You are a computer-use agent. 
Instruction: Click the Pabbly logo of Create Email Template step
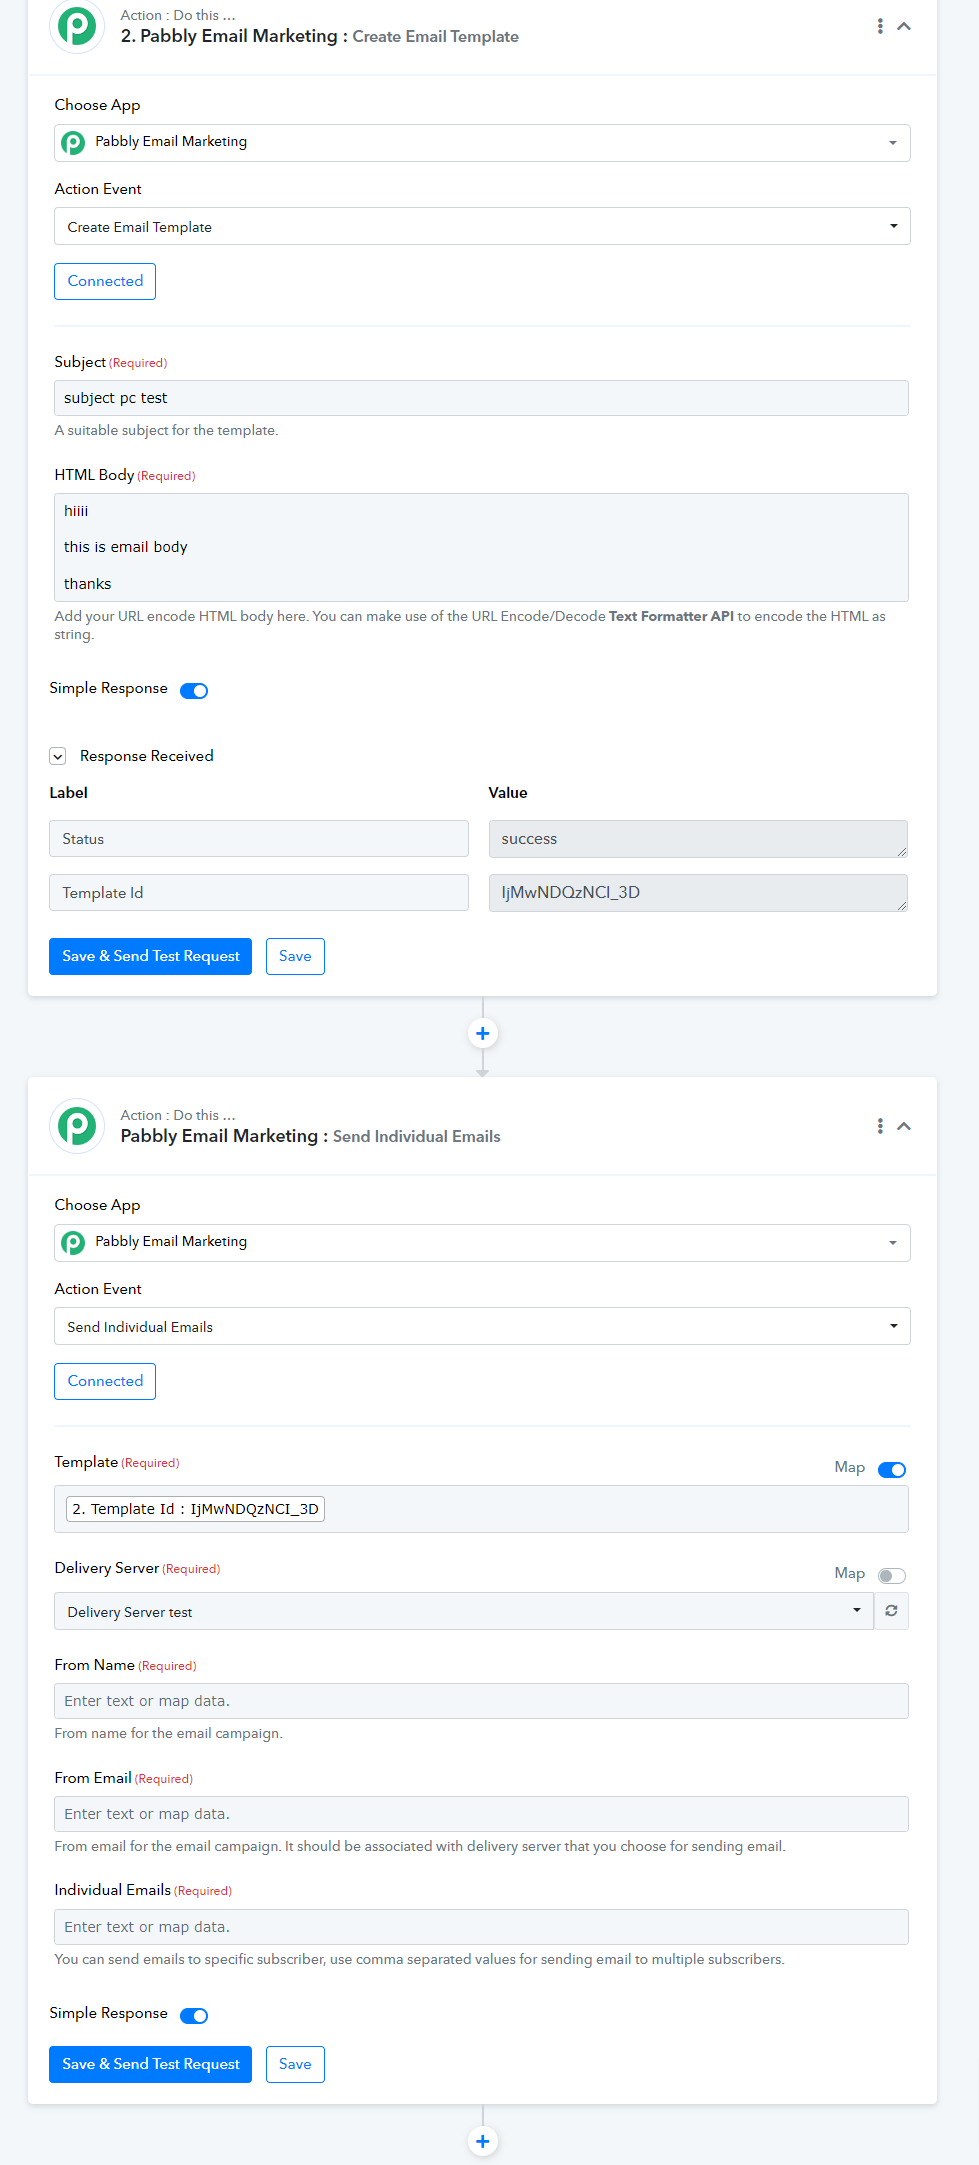(x=77, y=26)
